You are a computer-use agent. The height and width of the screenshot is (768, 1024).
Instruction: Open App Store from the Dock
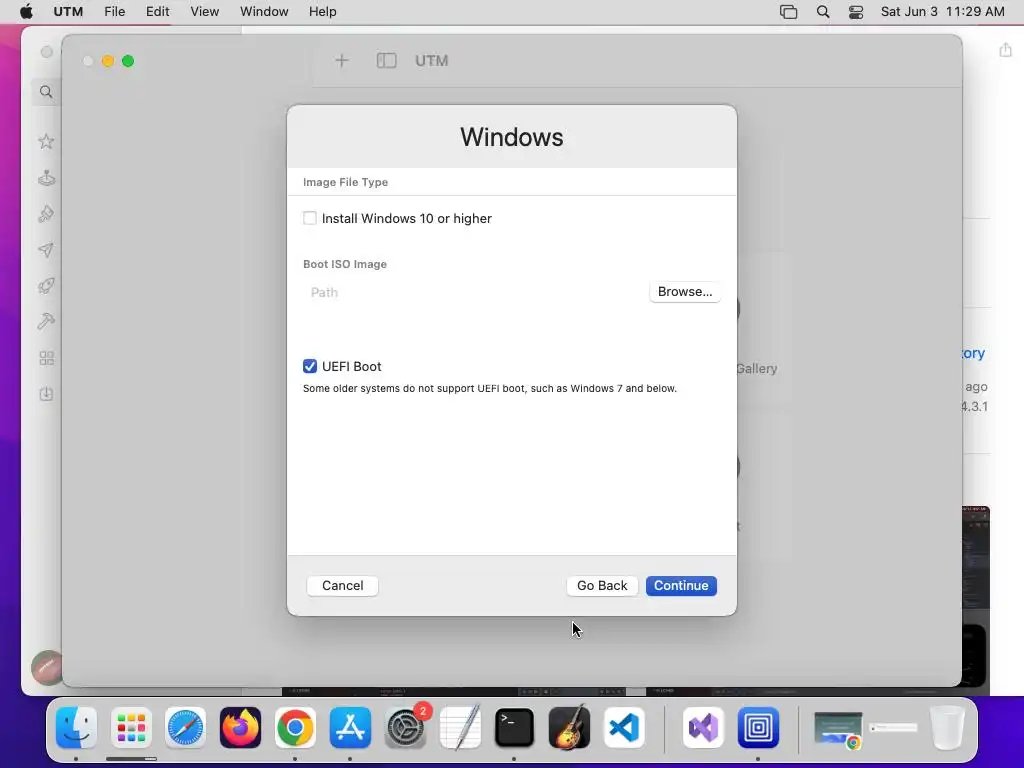350,728
